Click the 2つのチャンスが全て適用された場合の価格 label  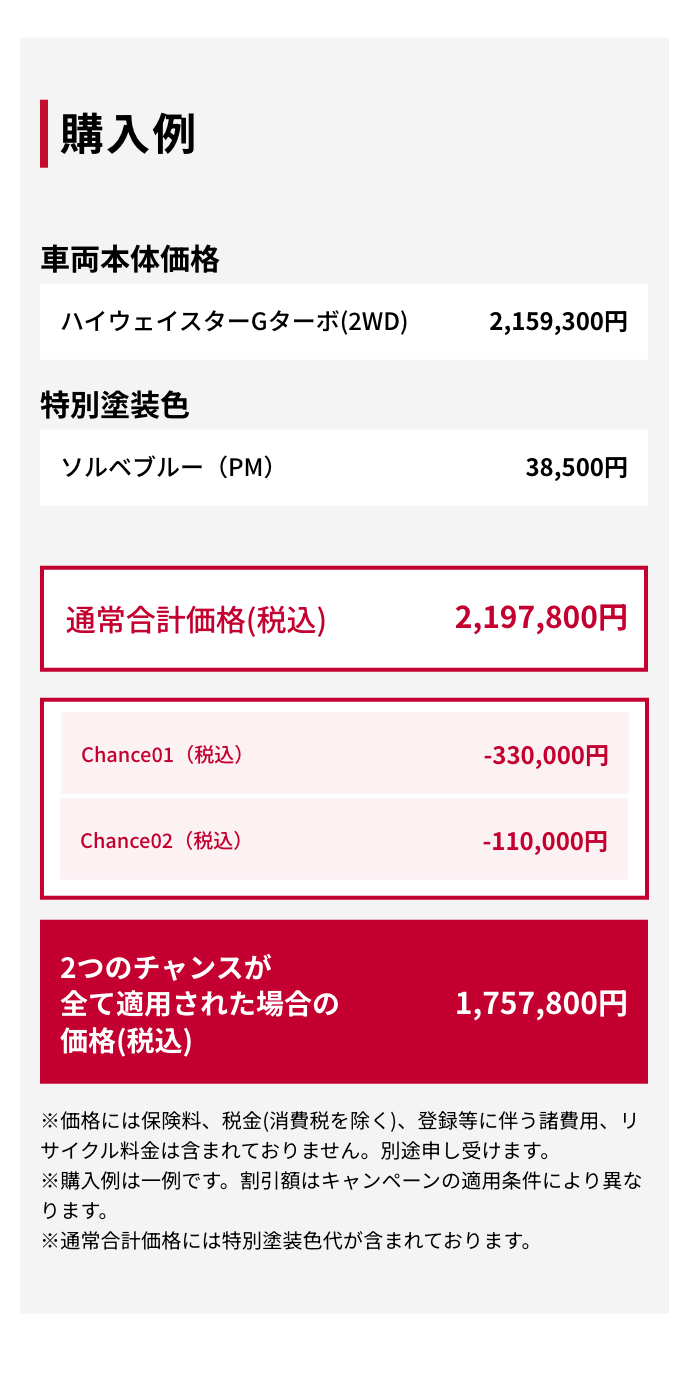[x=200, y=1003]
